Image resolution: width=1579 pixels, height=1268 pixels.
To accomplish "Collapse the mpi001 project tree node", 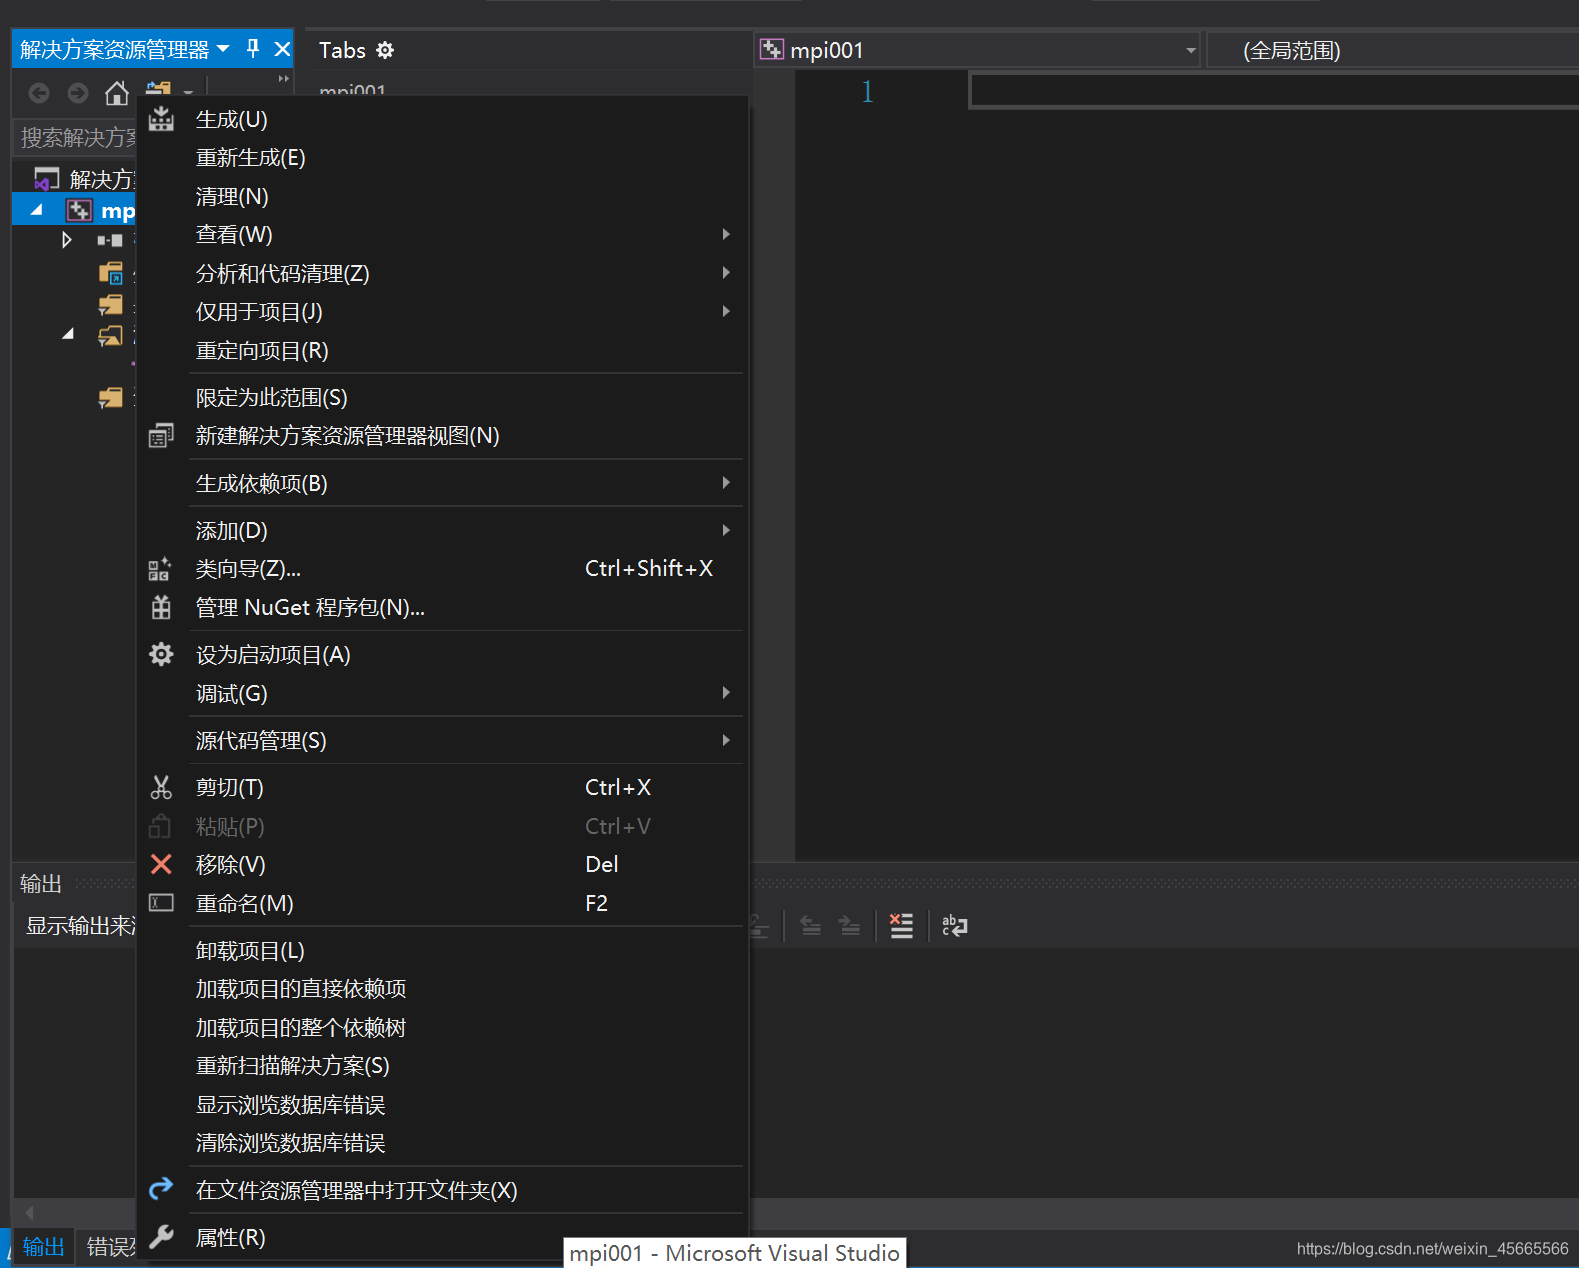I will coord(37,210).
